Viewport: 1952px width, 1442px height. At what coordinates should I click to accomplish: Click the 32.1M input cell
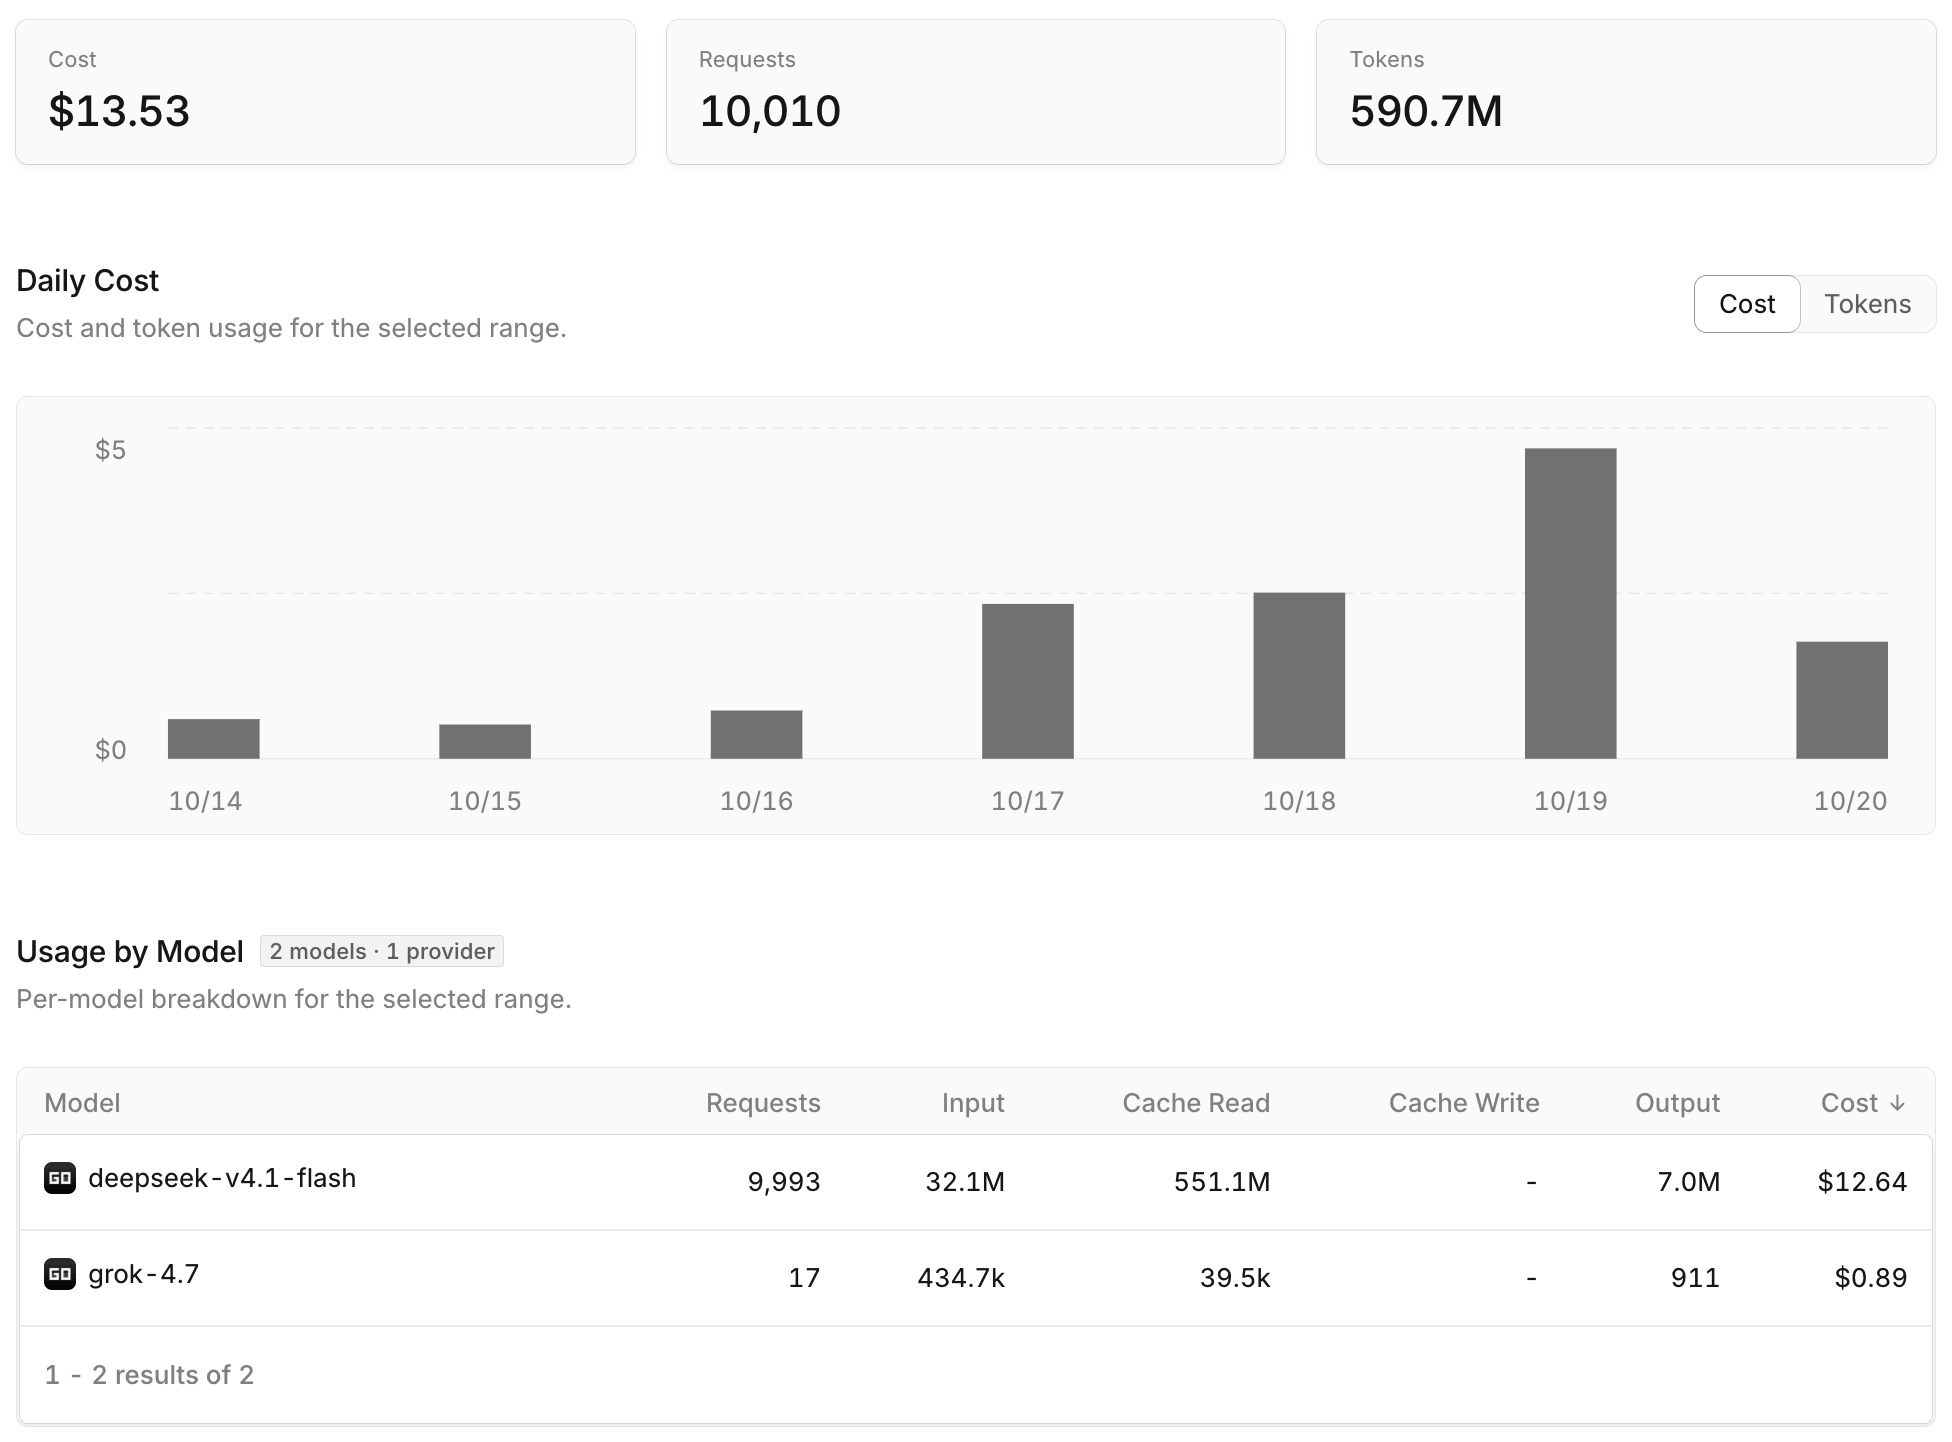tap(965, 1182)
